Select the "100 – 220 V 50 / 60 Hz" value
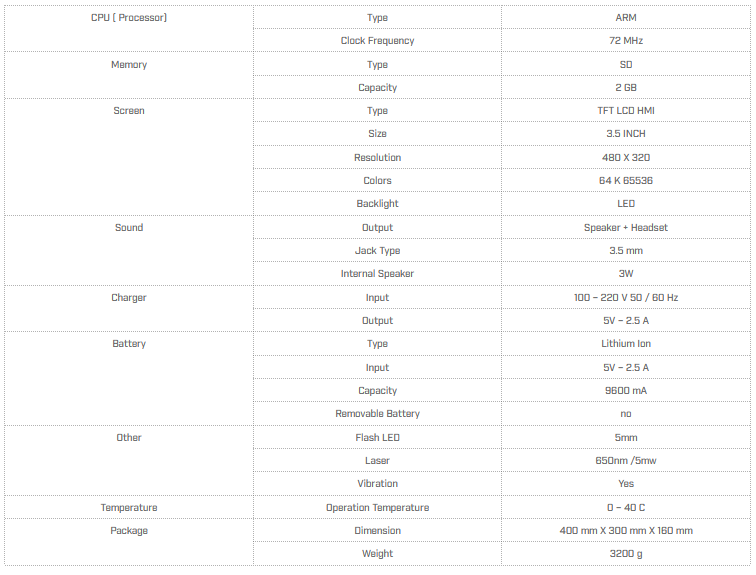 click(x=626, y=298)
